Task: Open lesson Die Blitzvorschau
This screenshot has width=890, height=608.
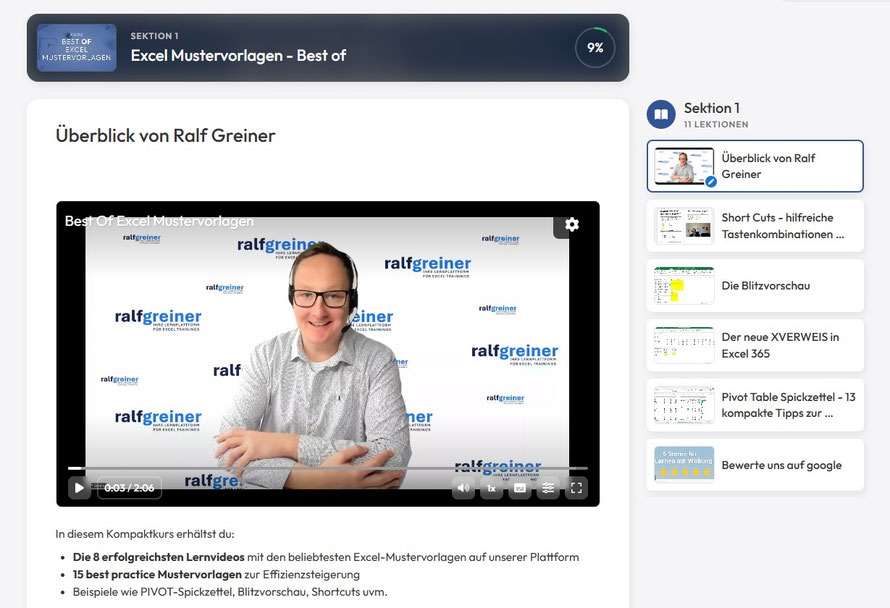Action: click(755, 286)
